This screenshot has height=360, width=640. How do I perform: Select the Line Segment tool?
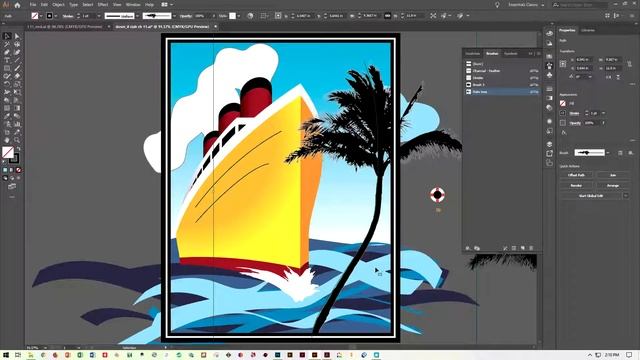coord(17,60)
